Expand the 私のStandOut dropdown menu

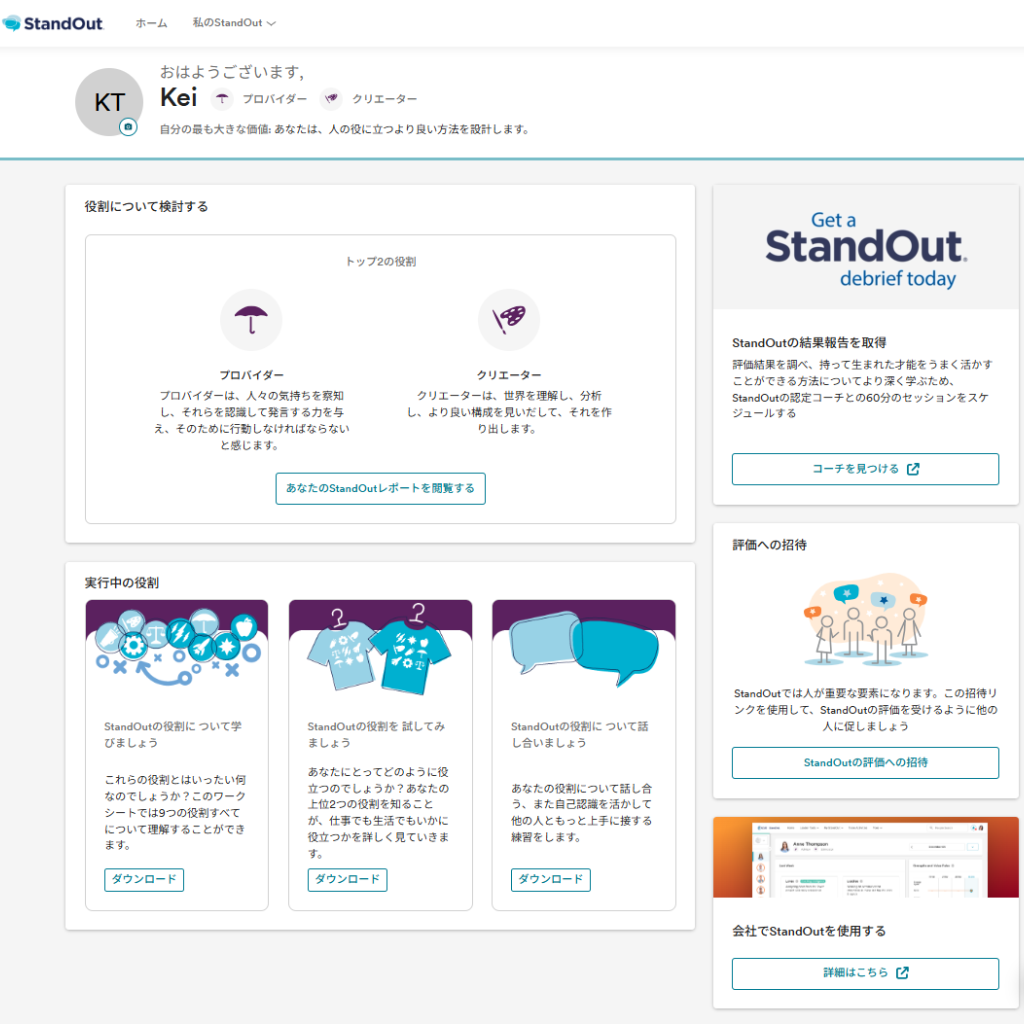[x=234, y=23]
